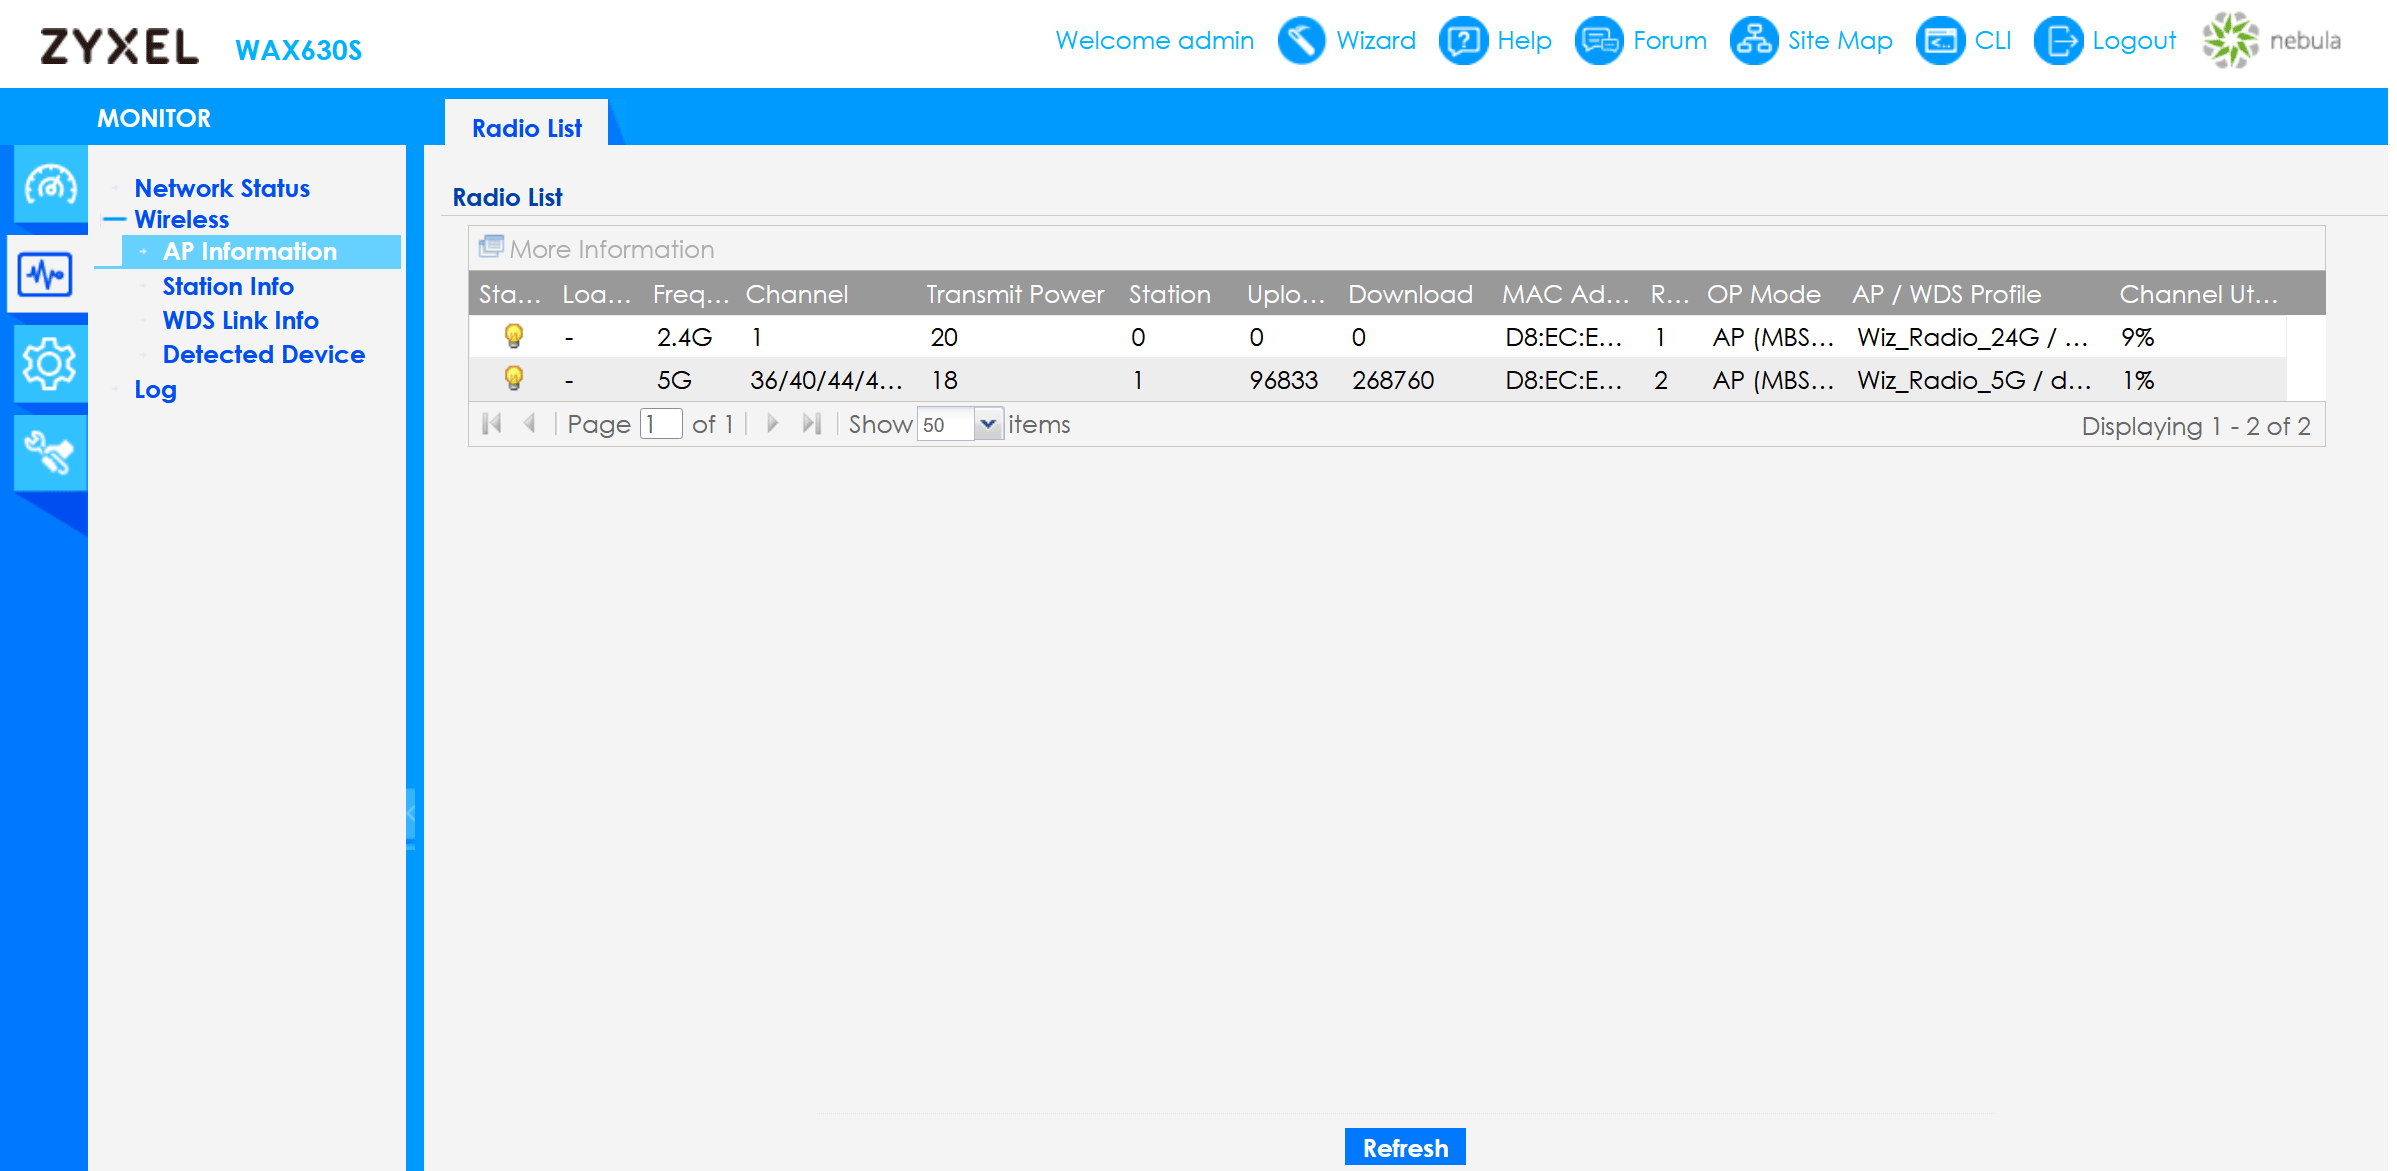
Task: Click the Refresh button
Action: point(1404,1147)
